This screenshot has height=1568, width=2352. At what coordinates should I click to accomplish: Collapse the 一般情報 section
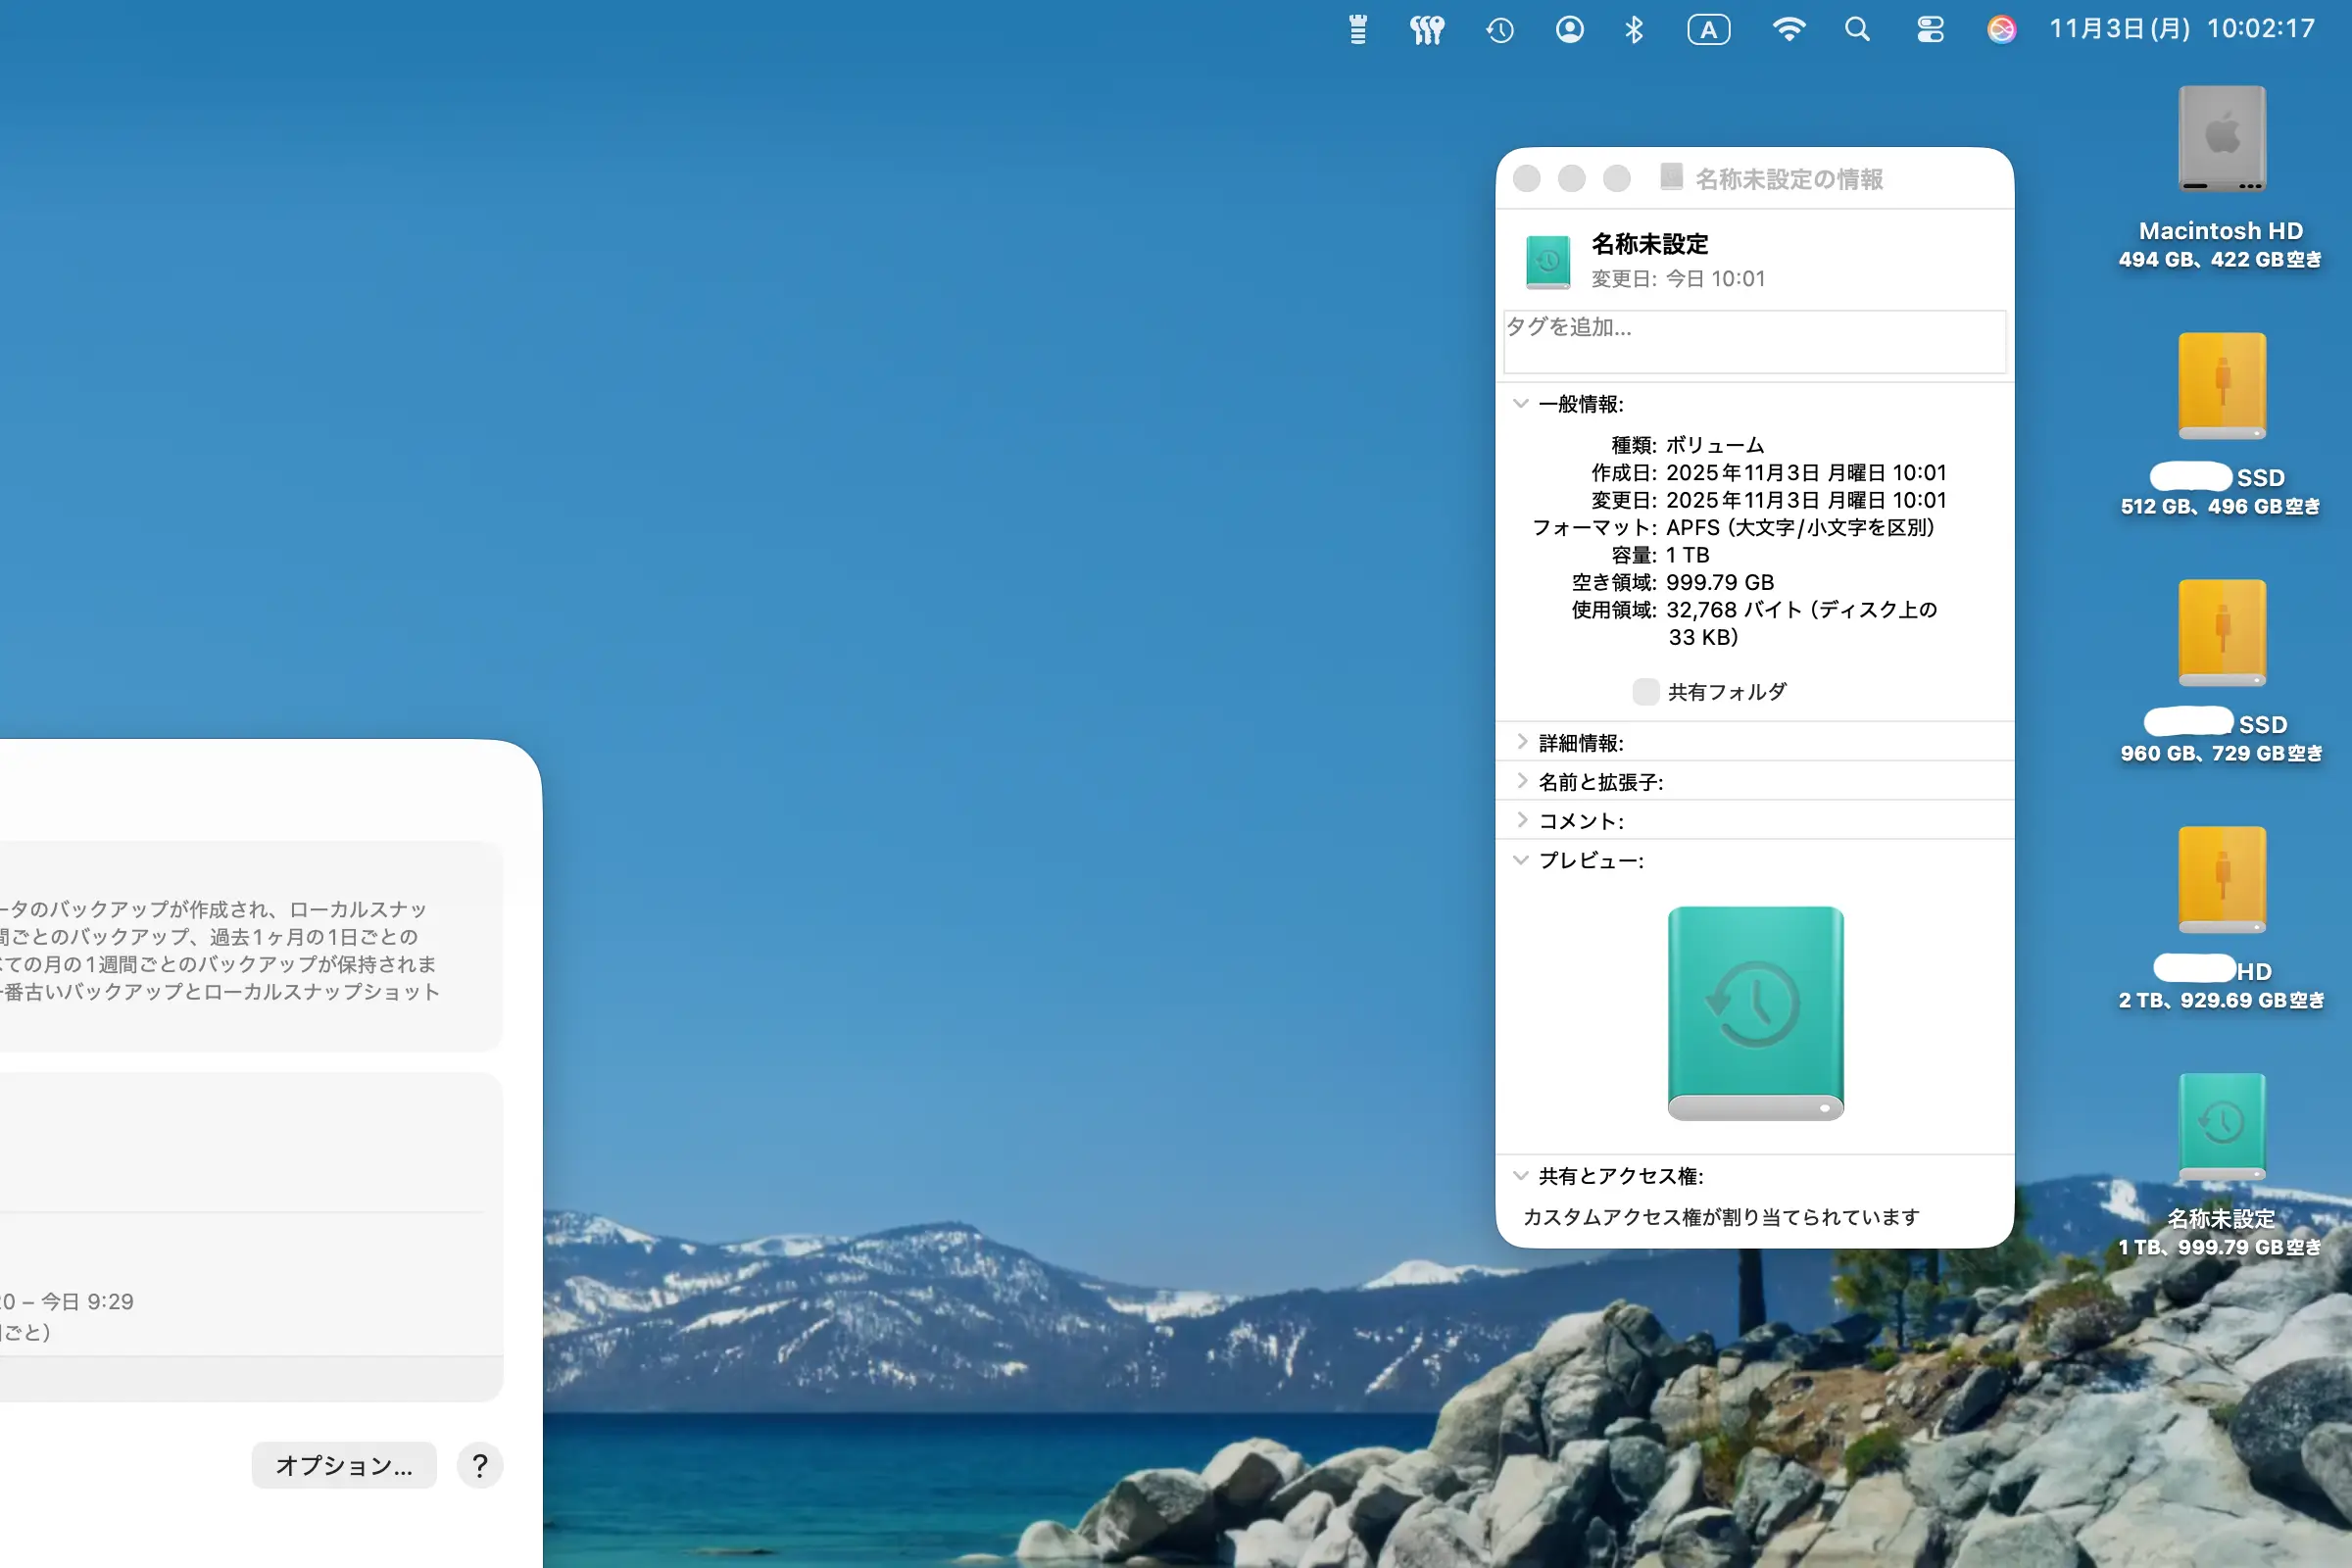(1521, 404)
